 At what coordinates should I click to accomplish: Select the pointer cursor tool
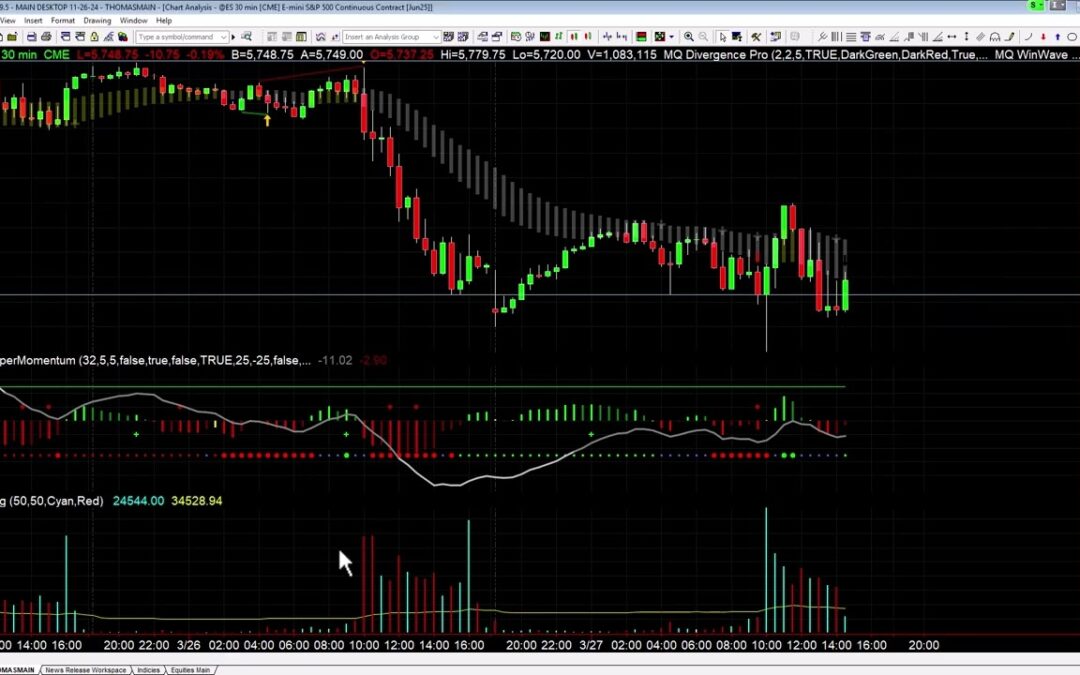click(723, 37)
